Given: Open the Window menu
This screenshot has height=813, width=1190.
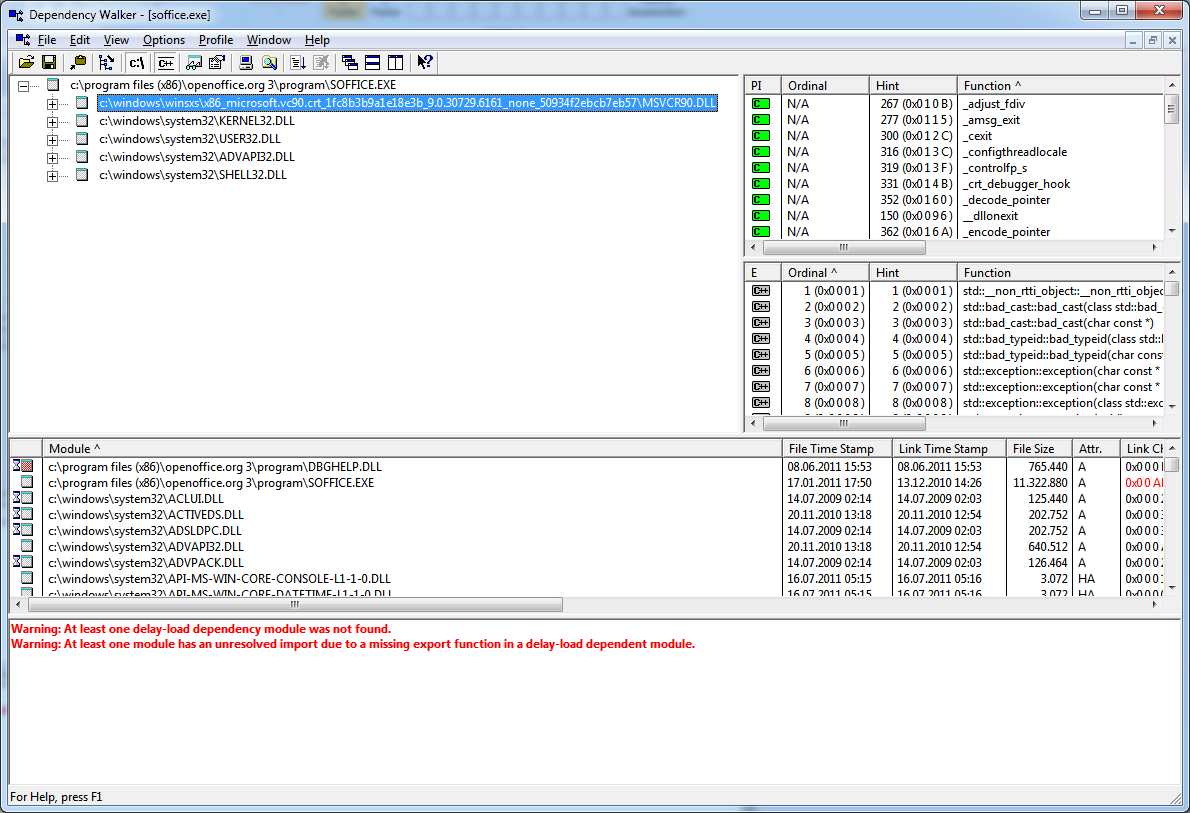Looking at the screenshot, I should pos(269,40).
